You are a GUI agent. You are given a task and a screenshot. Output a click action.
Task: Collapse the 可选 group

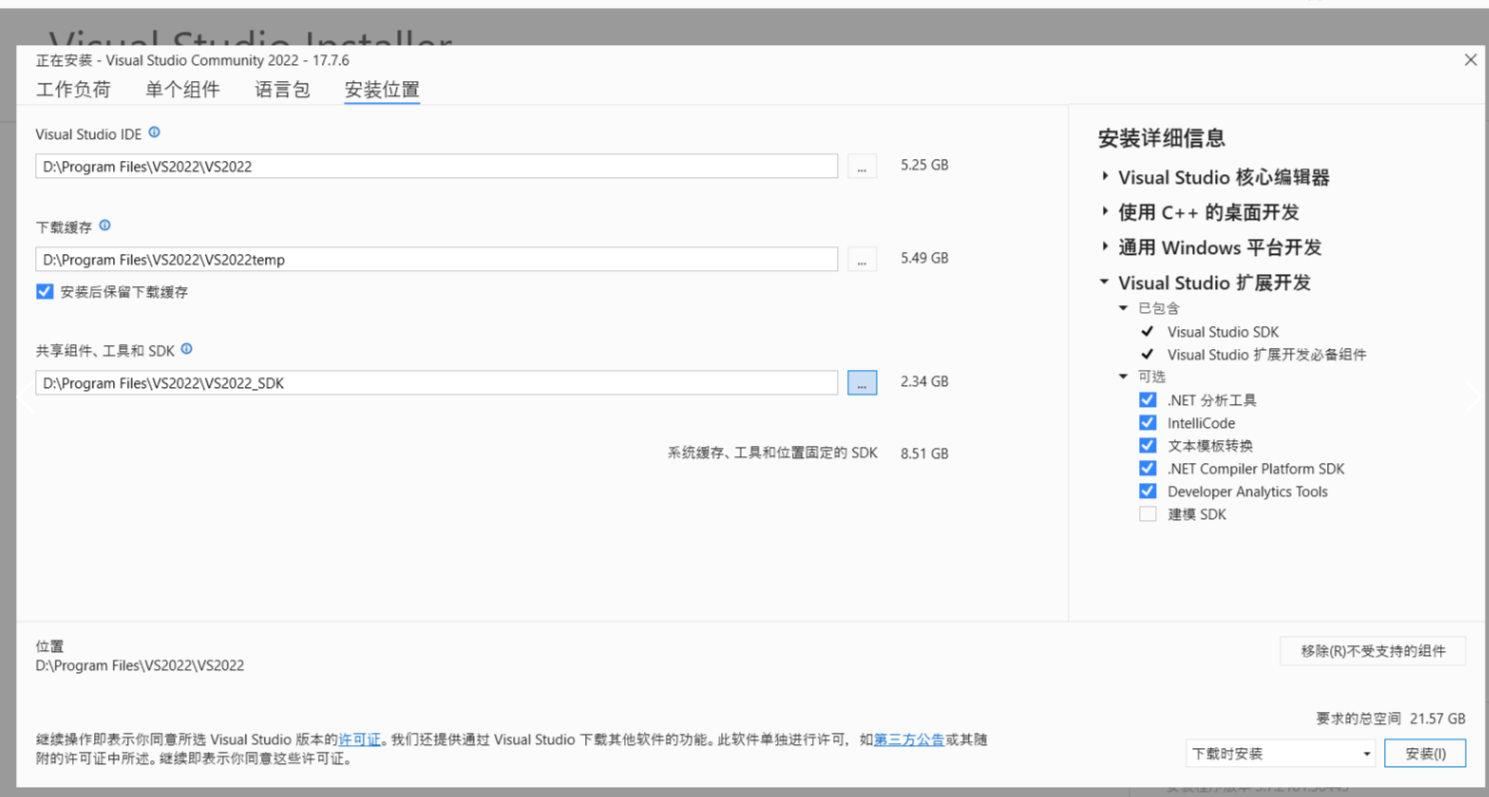coord(1124,376)
